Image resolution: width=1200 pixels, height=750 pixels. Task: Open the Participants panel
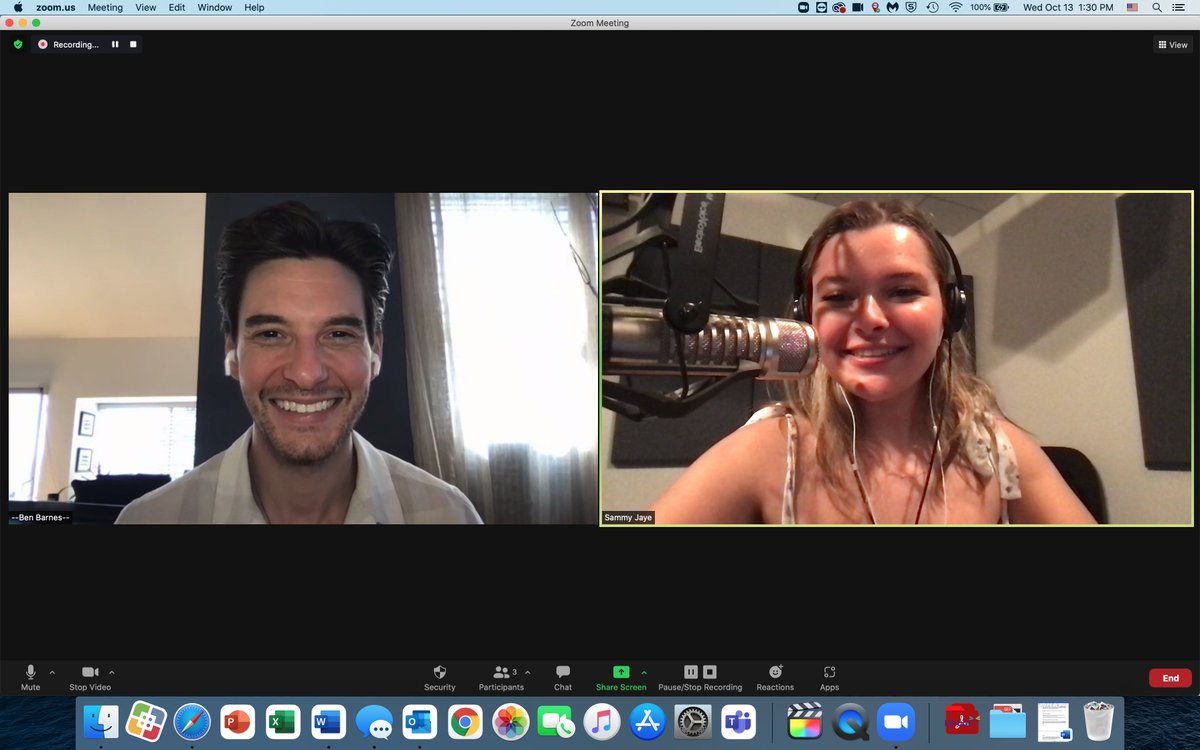pos(501,677)
